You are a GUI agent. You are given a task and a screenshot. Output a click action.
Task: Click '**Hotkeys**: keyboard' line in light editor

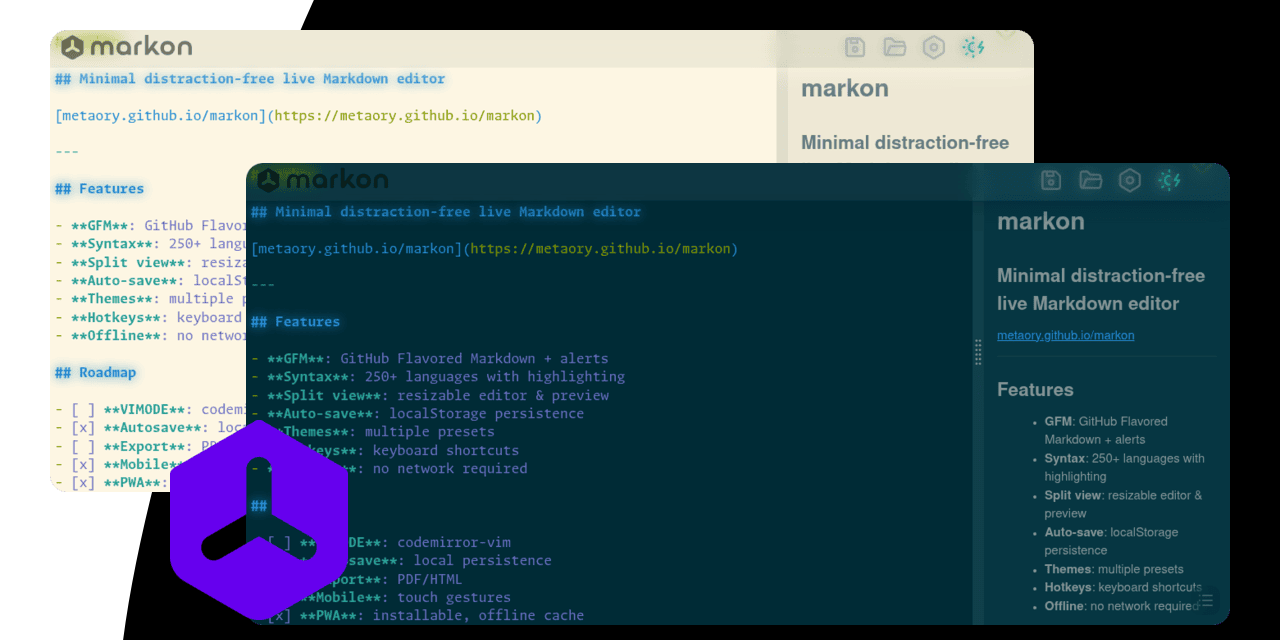150,318
